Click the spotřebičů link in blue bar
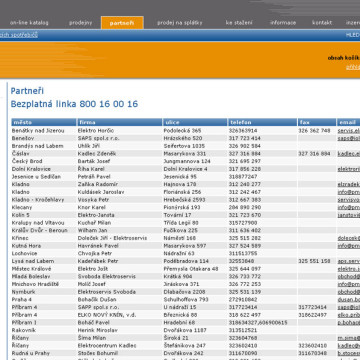This screenshot has width=360, height=360. [x=19, y=35]
